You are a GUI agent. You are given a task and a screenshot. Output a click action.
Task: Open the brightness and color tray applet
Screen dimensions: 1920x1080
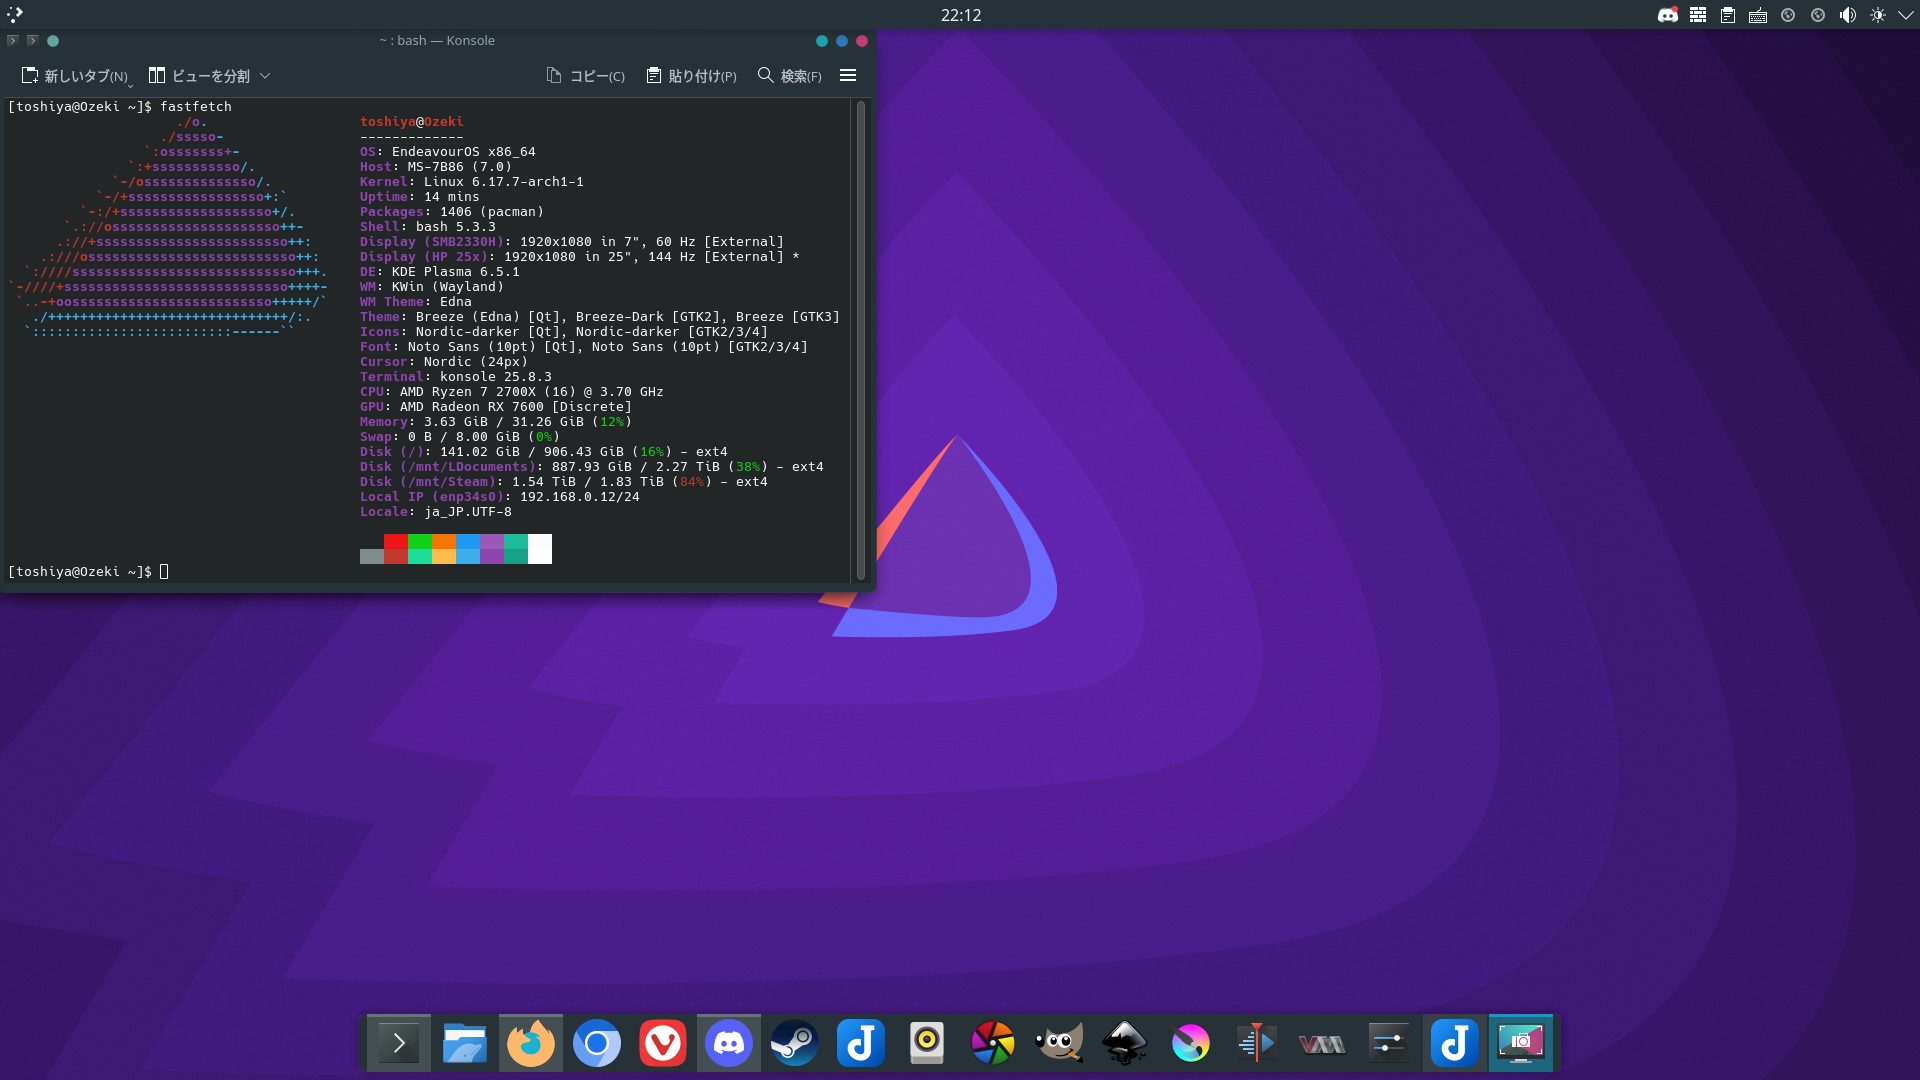tap(1877, 15)
